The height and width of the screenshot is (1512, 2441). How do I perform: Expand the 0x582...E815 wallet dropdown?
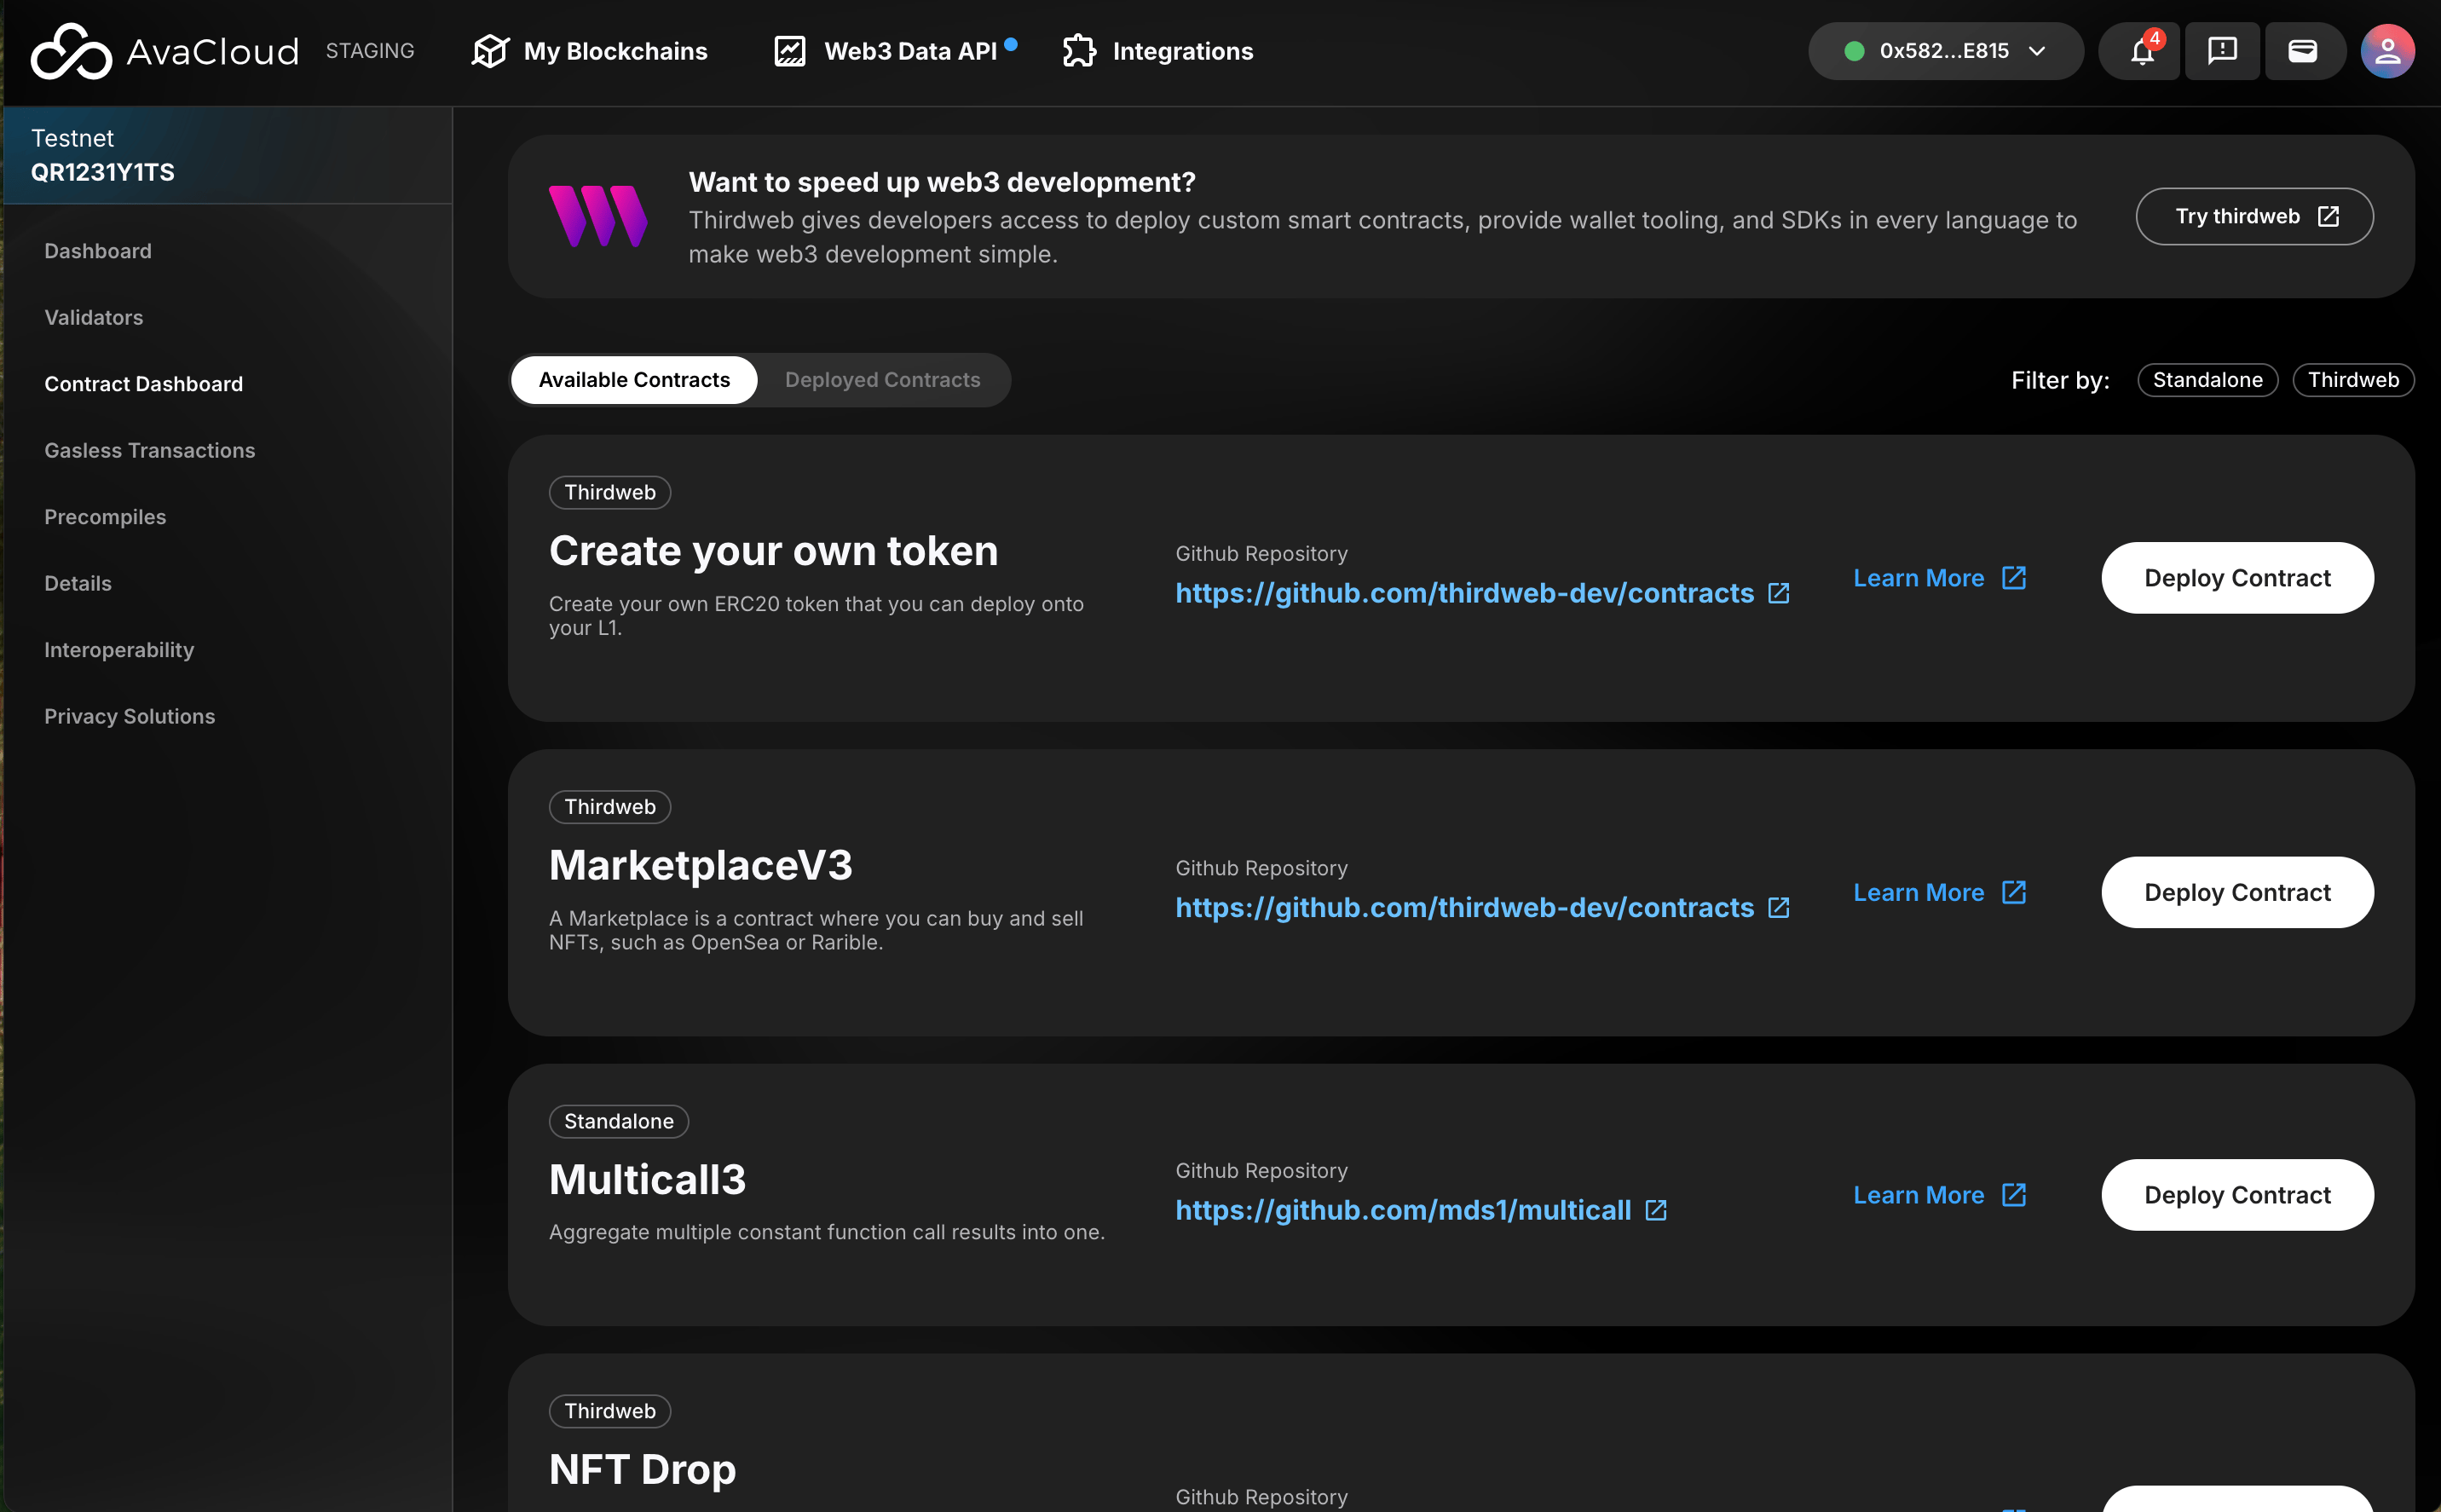[1945, 51]
